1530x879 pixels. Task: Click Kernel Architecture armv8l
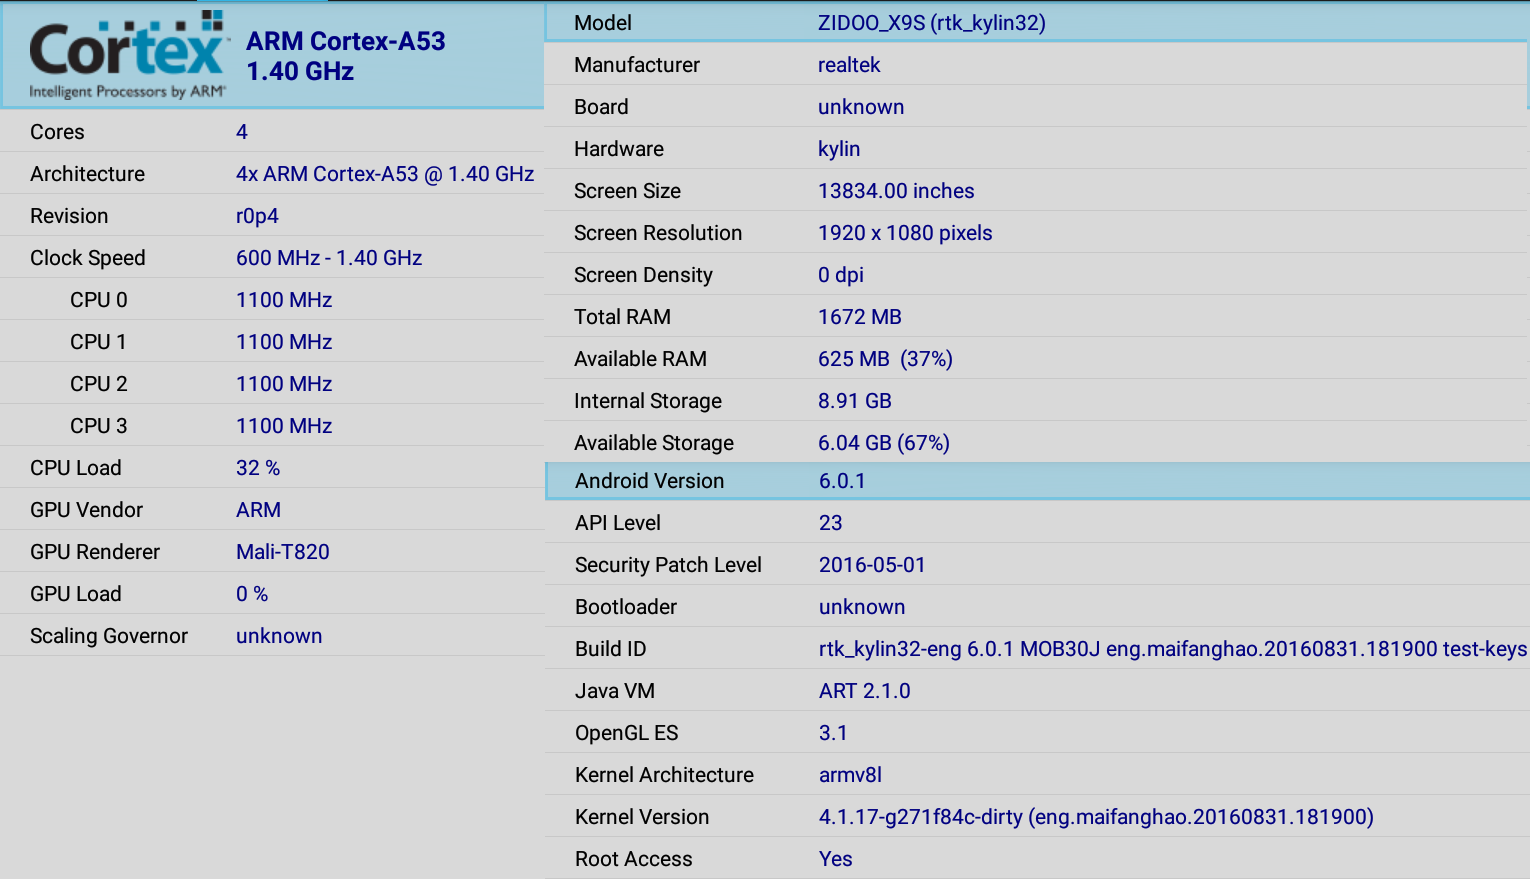point(850,775)
